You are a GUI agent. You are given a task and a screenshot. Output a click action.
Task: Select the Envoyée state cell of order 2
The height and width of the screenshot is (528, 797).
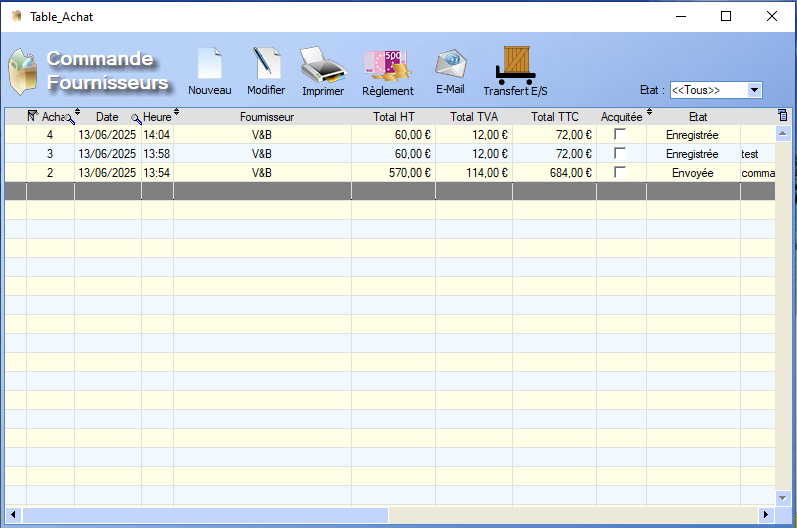click(692, 173)
